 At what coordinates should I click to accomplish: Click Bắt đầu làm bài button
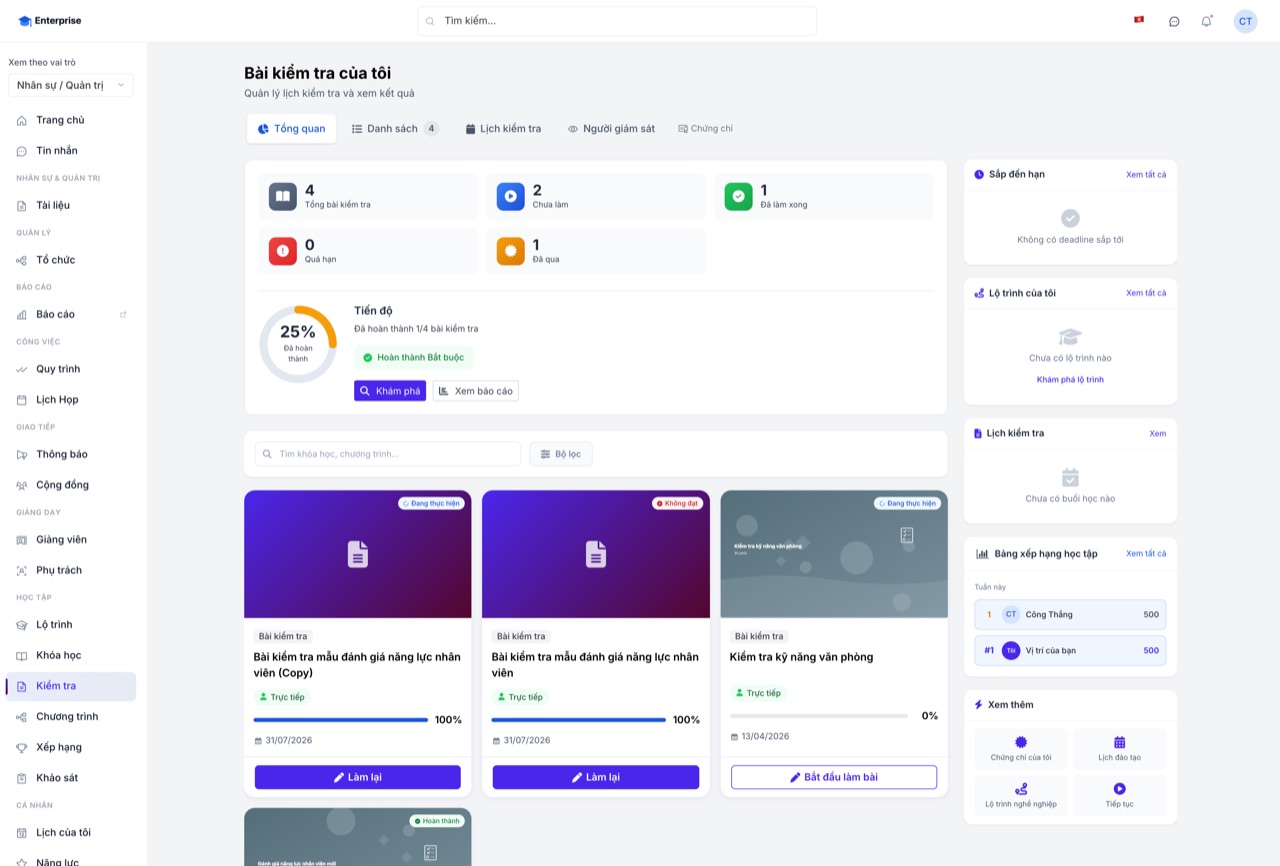(834, 777)
